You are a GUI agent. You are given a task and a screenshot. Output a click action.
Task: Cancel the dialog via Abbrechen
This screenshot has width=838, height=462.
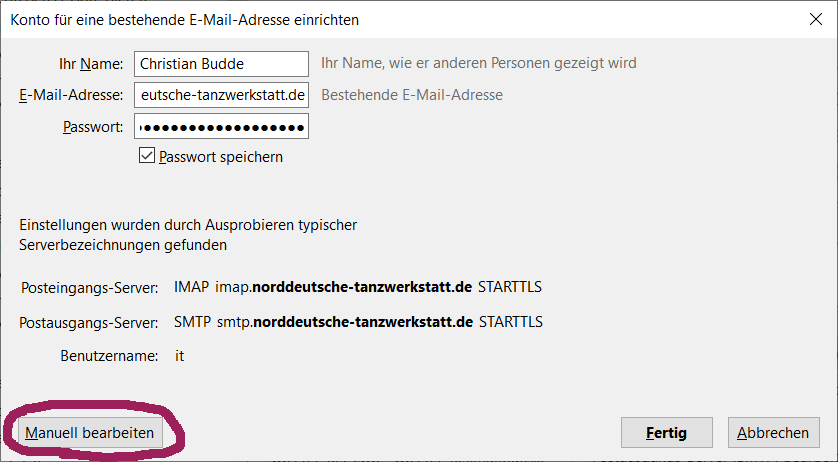[x=773, y=433]
